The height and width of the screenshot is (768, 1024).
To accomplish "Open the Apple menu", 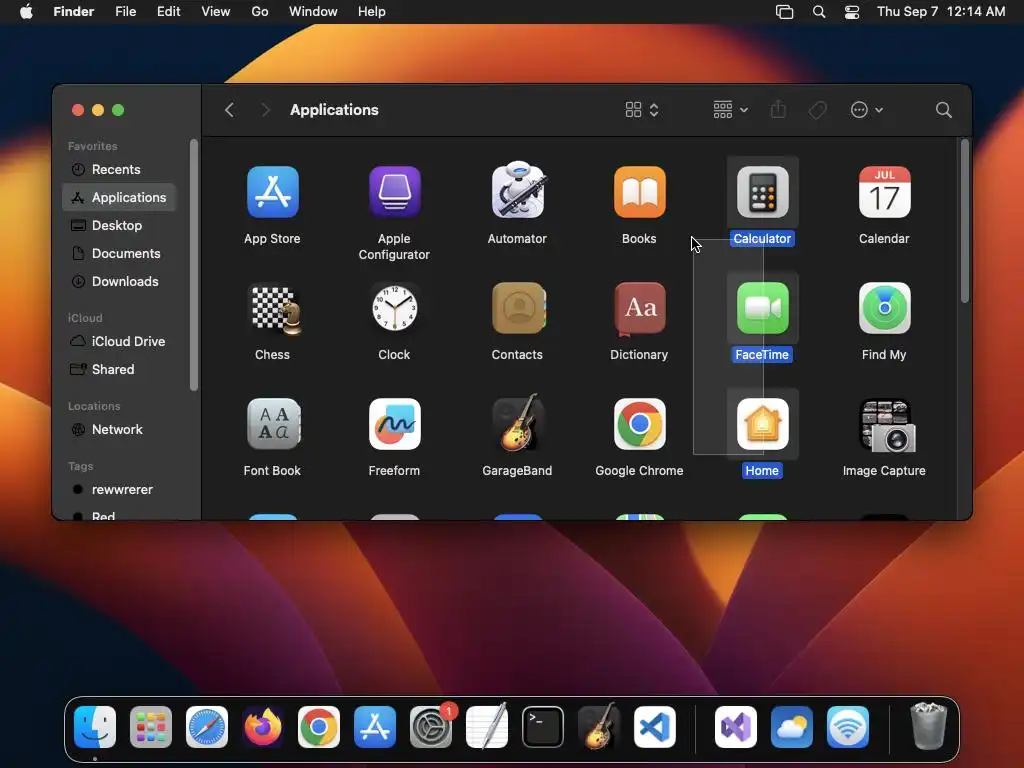I will click(x=26, y=12).
